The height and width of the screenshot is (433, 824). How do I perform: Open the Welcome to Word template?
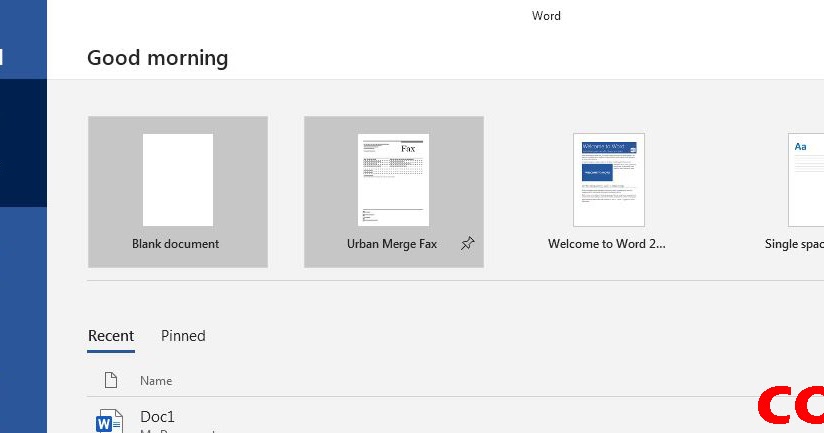609,180
